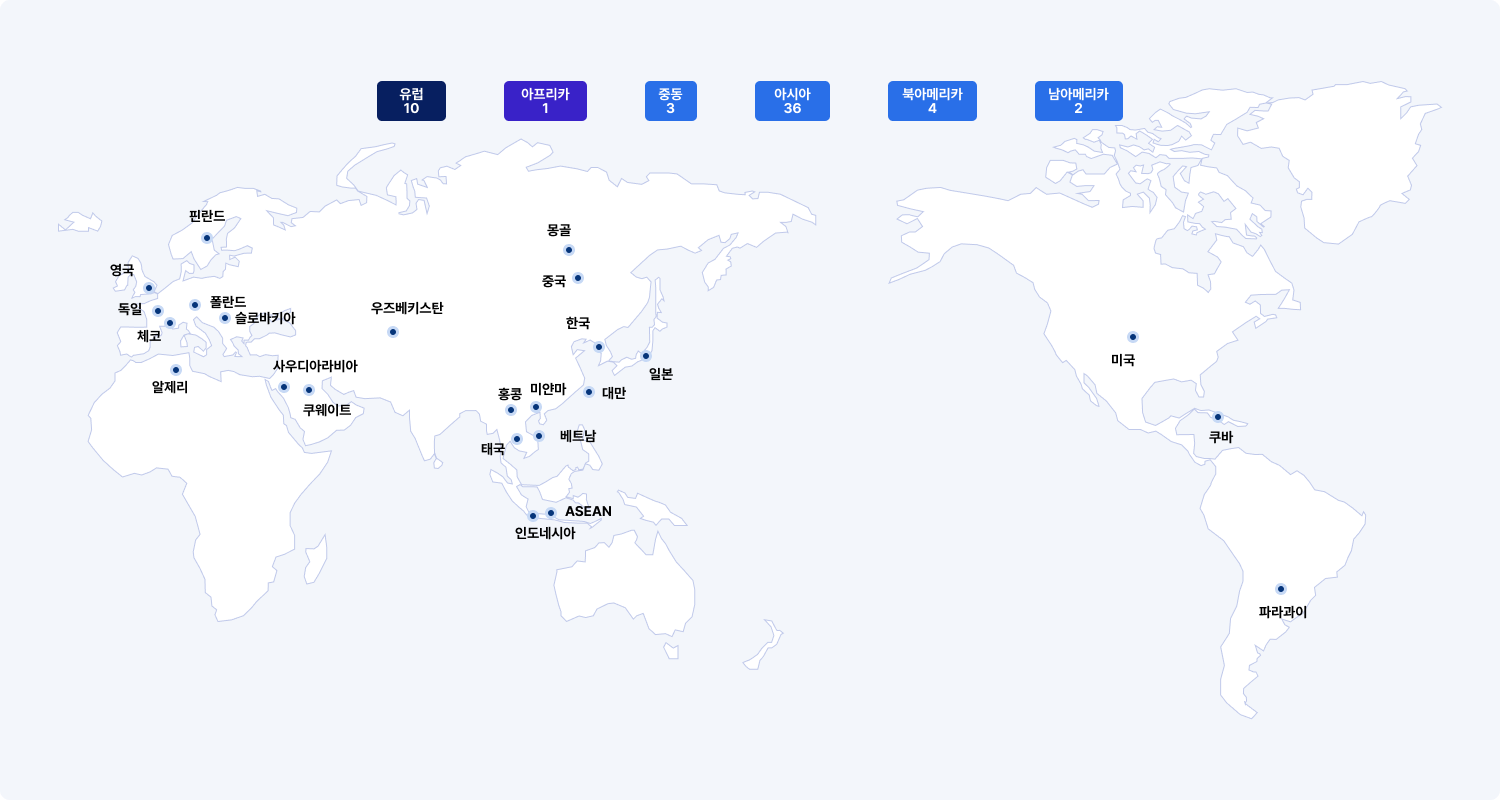1500x800 pixels.
Task: Click the 몽골 map marker dot
Action: (x=569, y=250)
